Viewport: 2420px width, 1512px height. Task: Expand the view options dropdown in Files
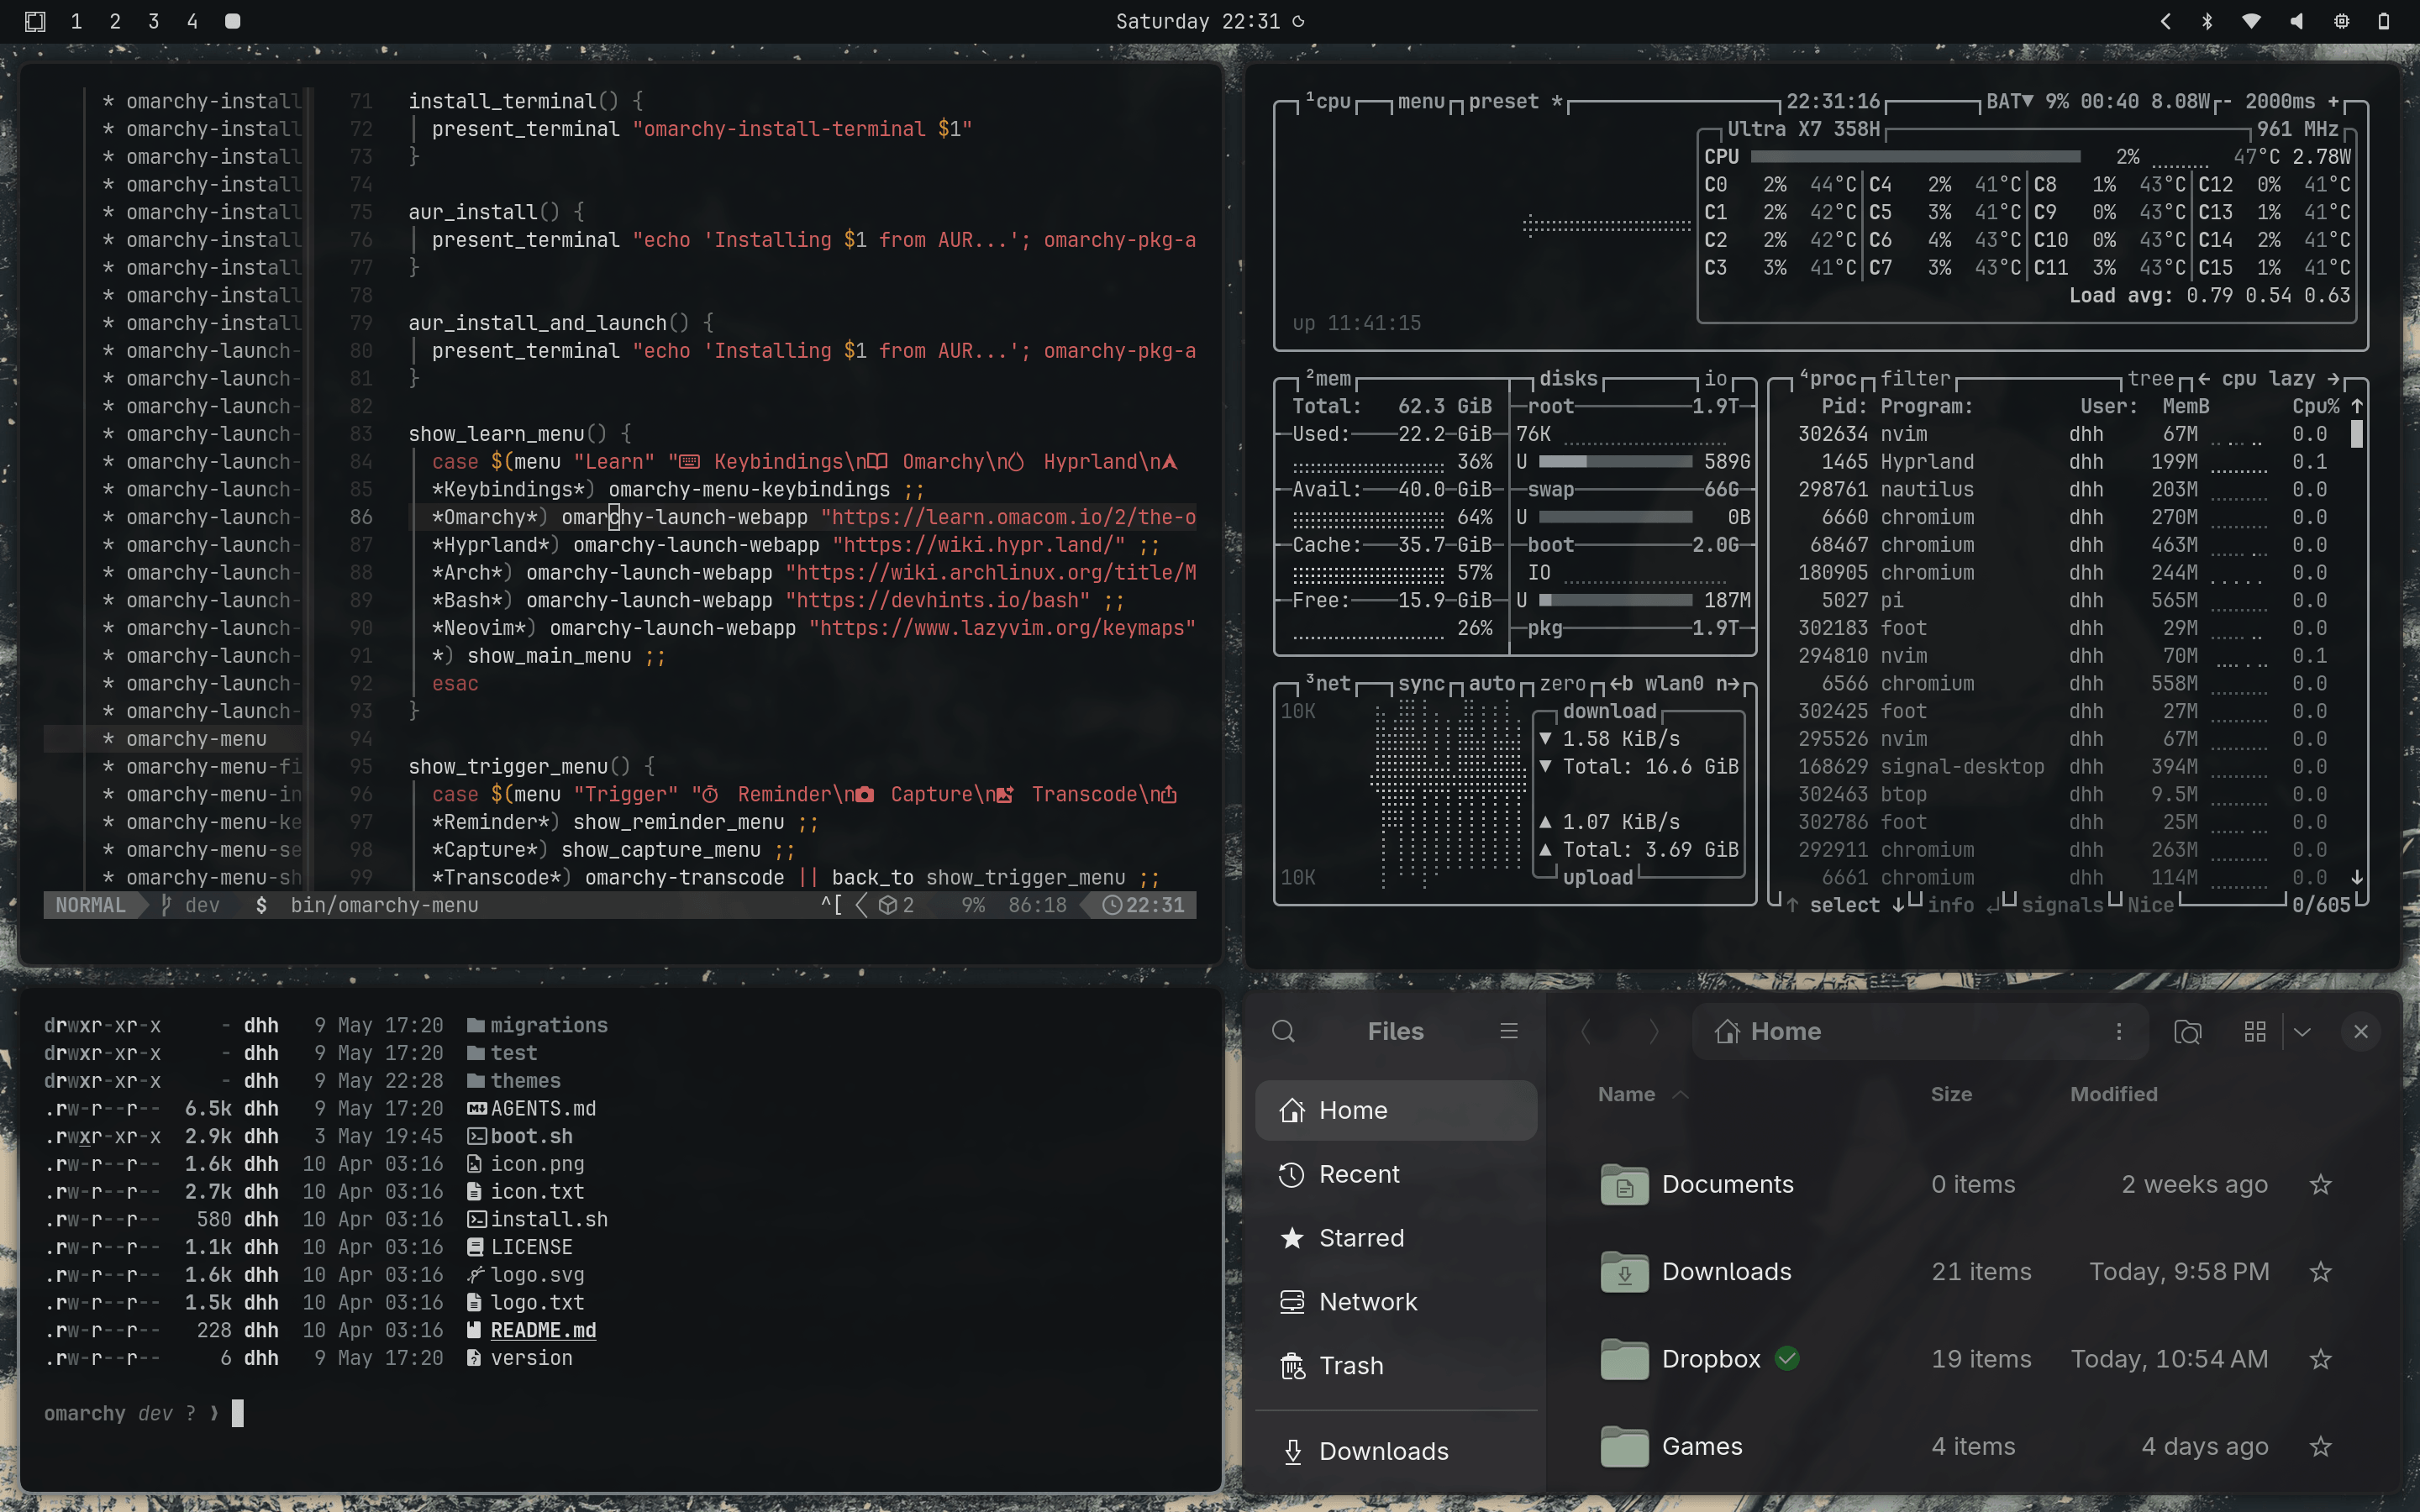(2302, 1031)
